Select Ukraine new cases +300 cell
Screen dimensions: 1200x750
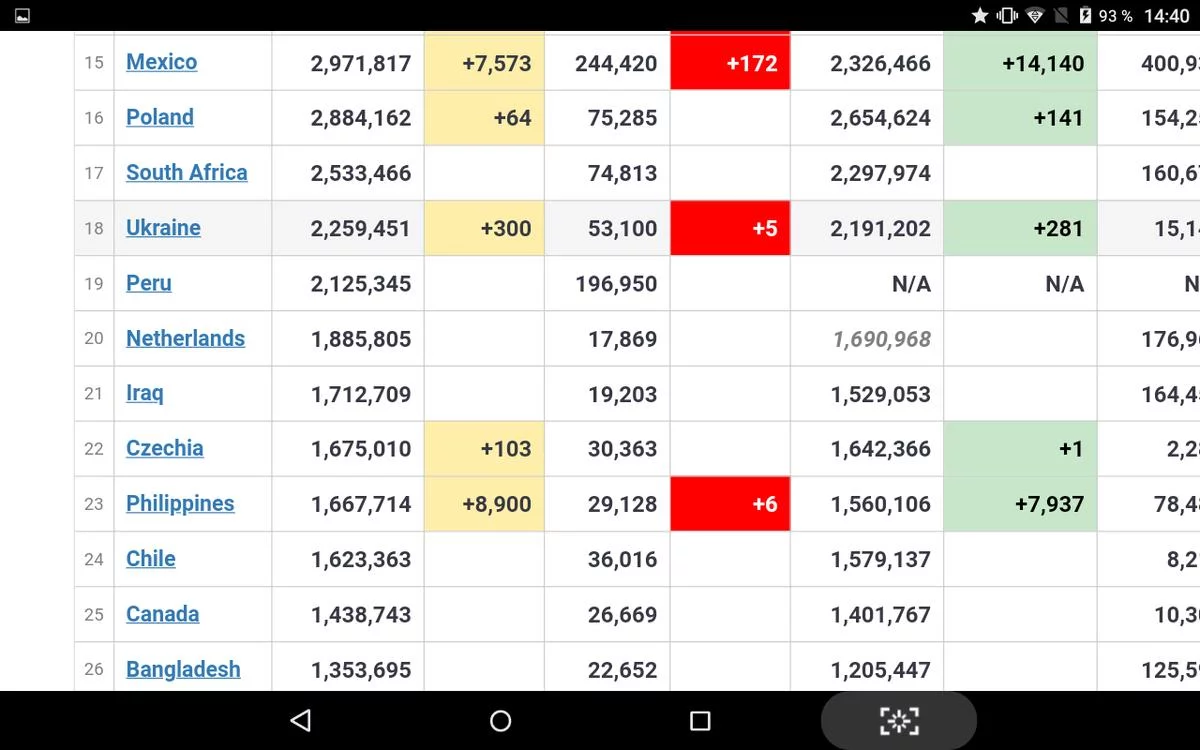[485, 228]
